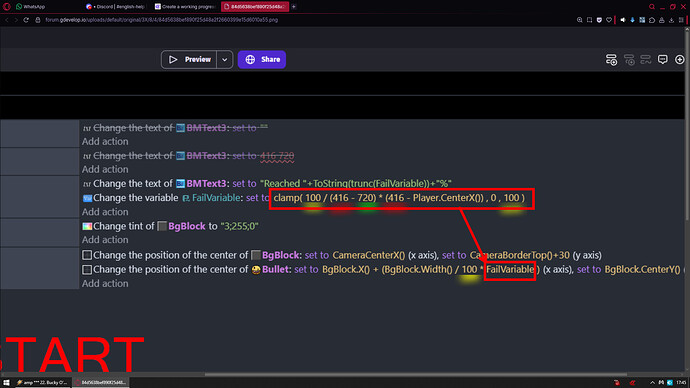Open a new browser tab with plus
Screen dimensions: 690x388
[294, 7]
